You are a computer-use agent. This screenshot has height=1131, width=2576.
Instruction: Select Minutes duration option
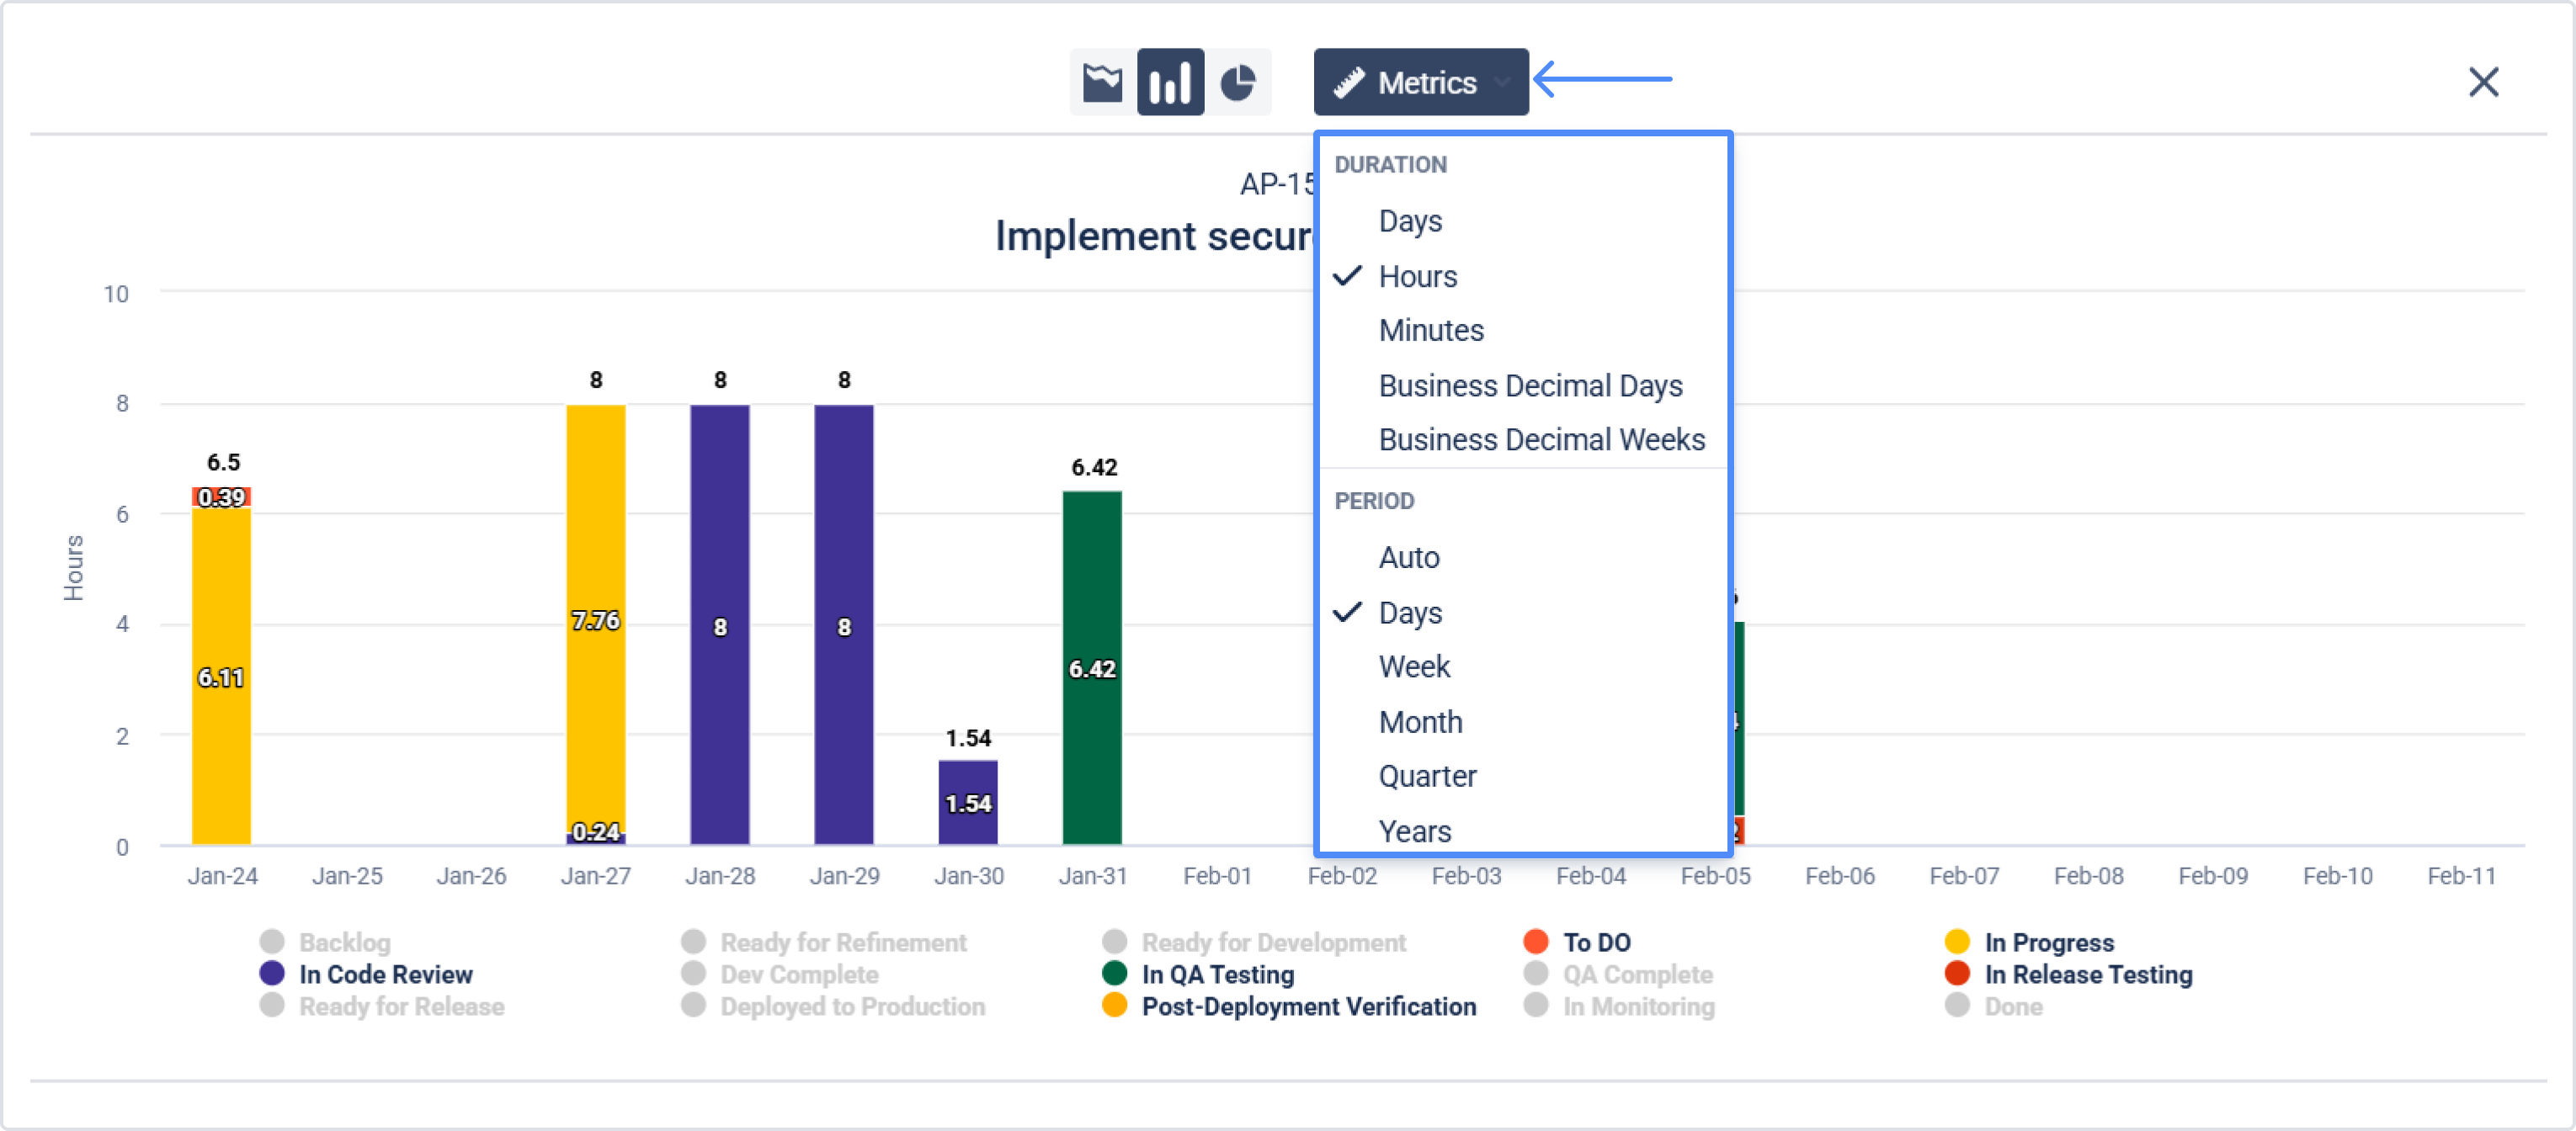point(1431,330)
